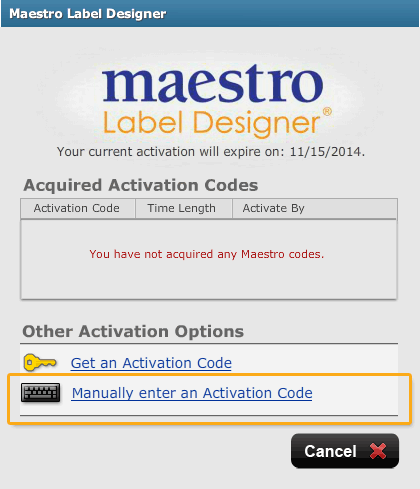Click the Other Activation Options heading
The width and height of the screenshot is (420, 489).
coord(133,332)
